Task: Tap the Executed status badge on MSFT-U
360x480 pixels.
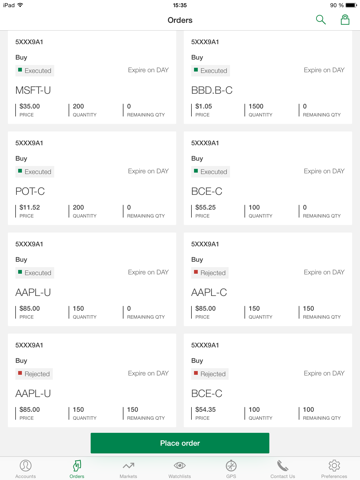Action: tap(35, 70)
